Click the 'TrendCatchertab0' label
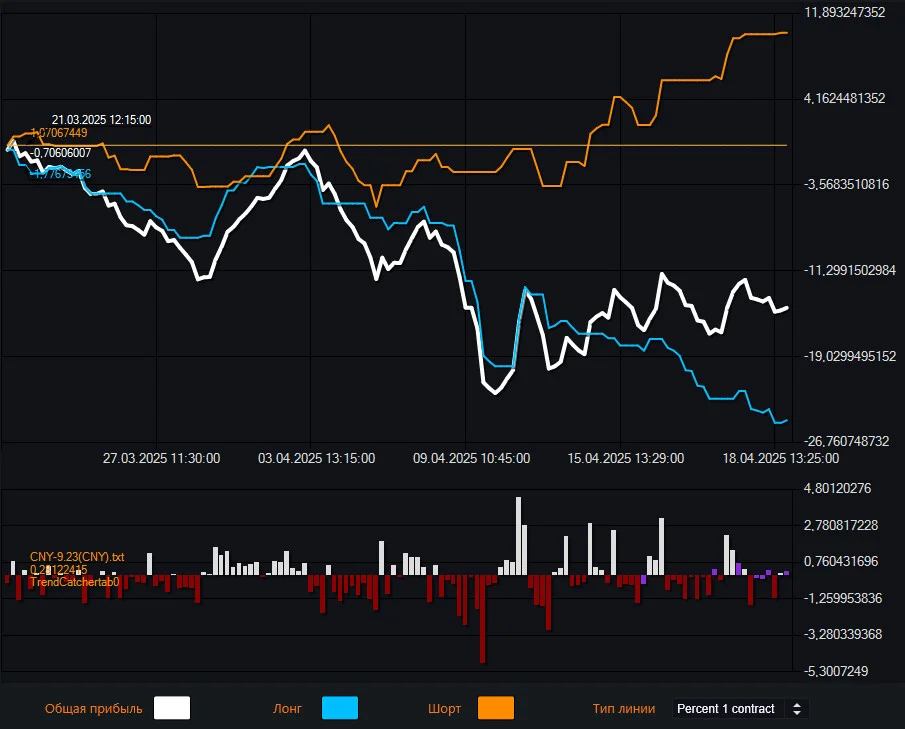This screenshot has width=905, height=729. [x=74, y=582]
